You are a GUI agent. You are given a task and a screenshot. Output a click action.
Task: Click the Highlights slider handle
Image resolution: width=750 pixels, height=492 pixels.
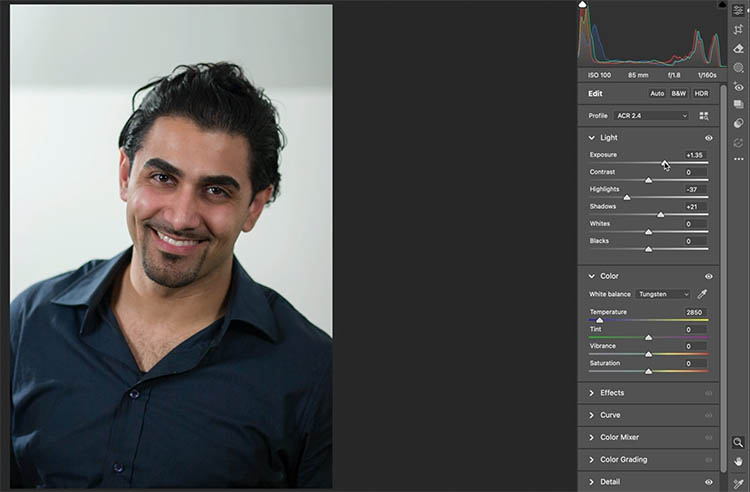pos(627,197)
